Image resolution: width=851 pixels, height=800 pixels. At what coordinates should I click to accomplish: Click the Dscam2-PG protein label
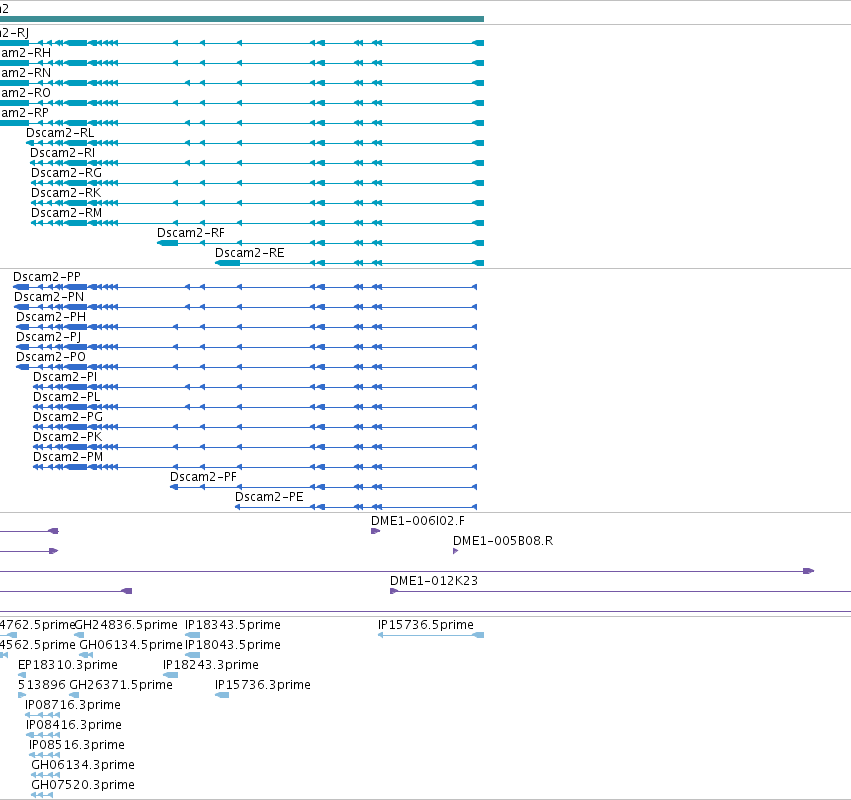[x=68, y=418]
